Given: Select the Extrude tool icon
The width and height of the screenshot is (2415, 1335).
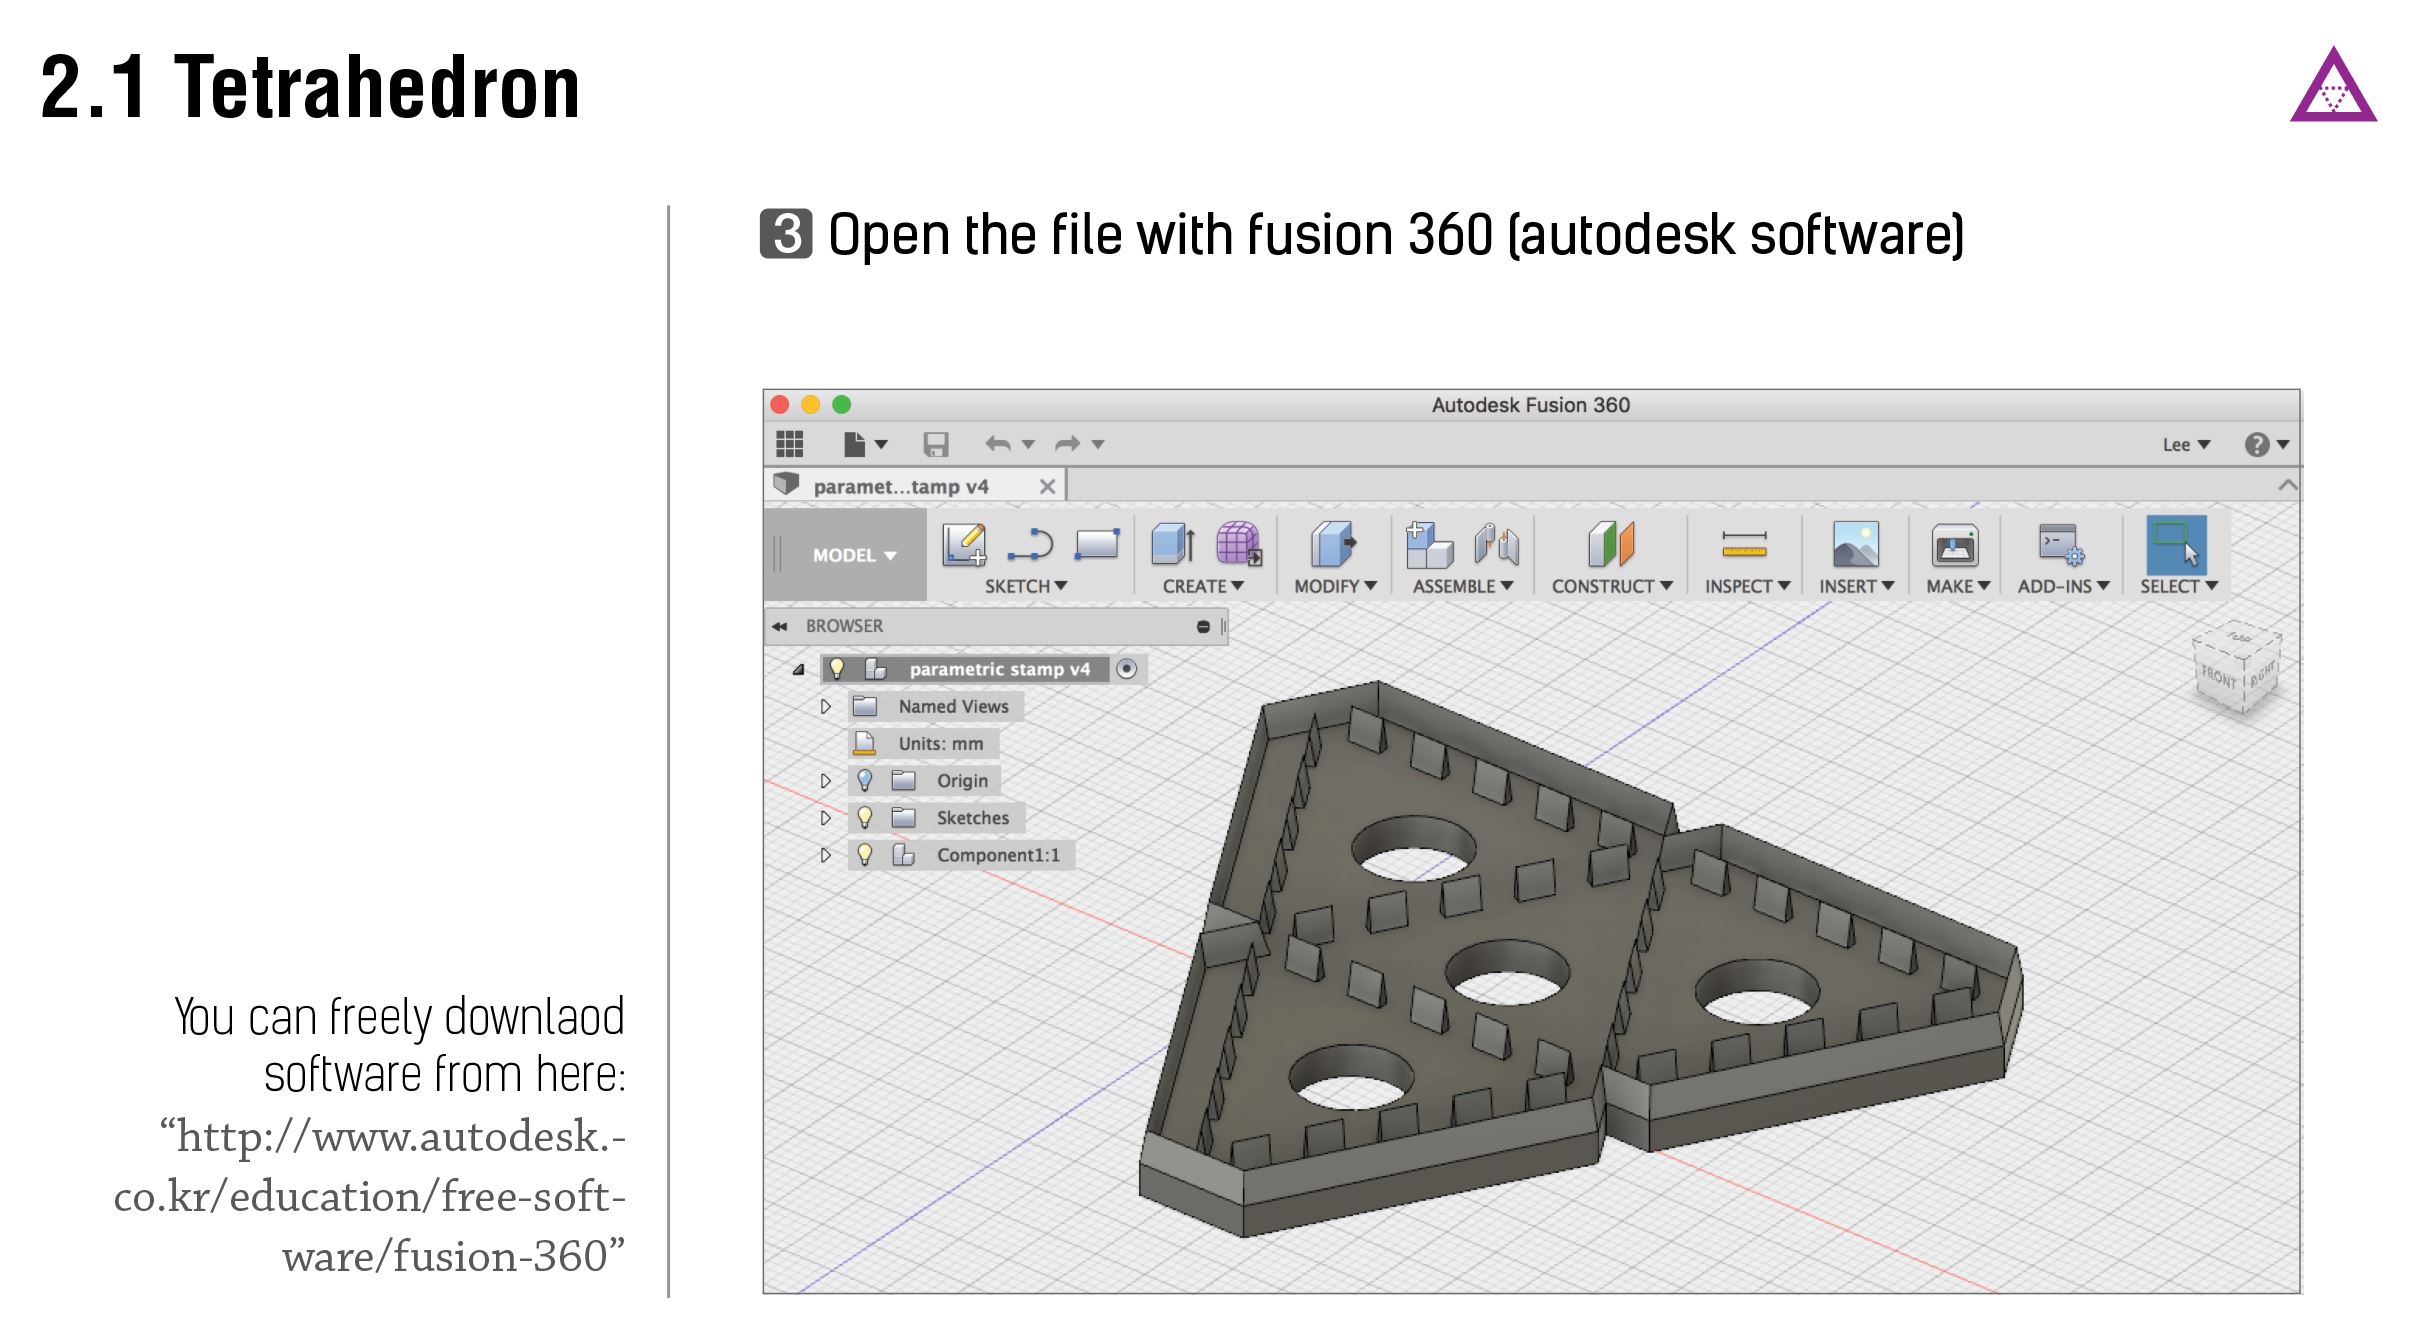Looking at the screenshot, I should coord(1173,545).
